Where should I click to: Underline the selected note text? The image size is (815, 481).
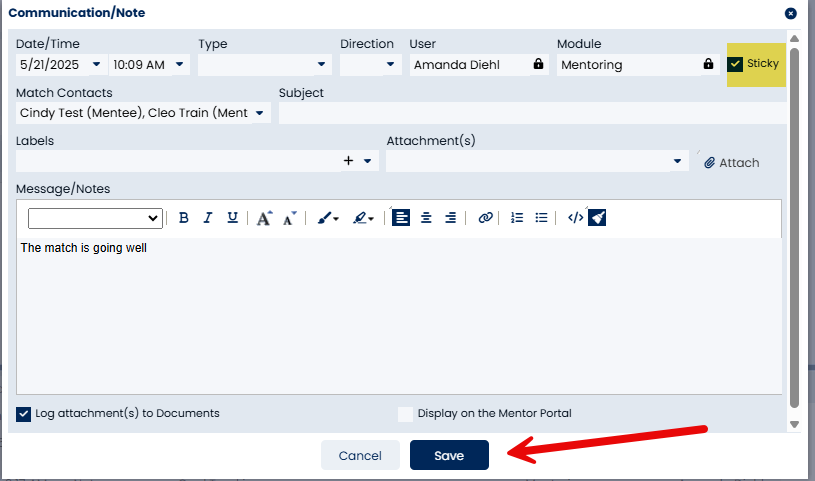pos(232,218)
